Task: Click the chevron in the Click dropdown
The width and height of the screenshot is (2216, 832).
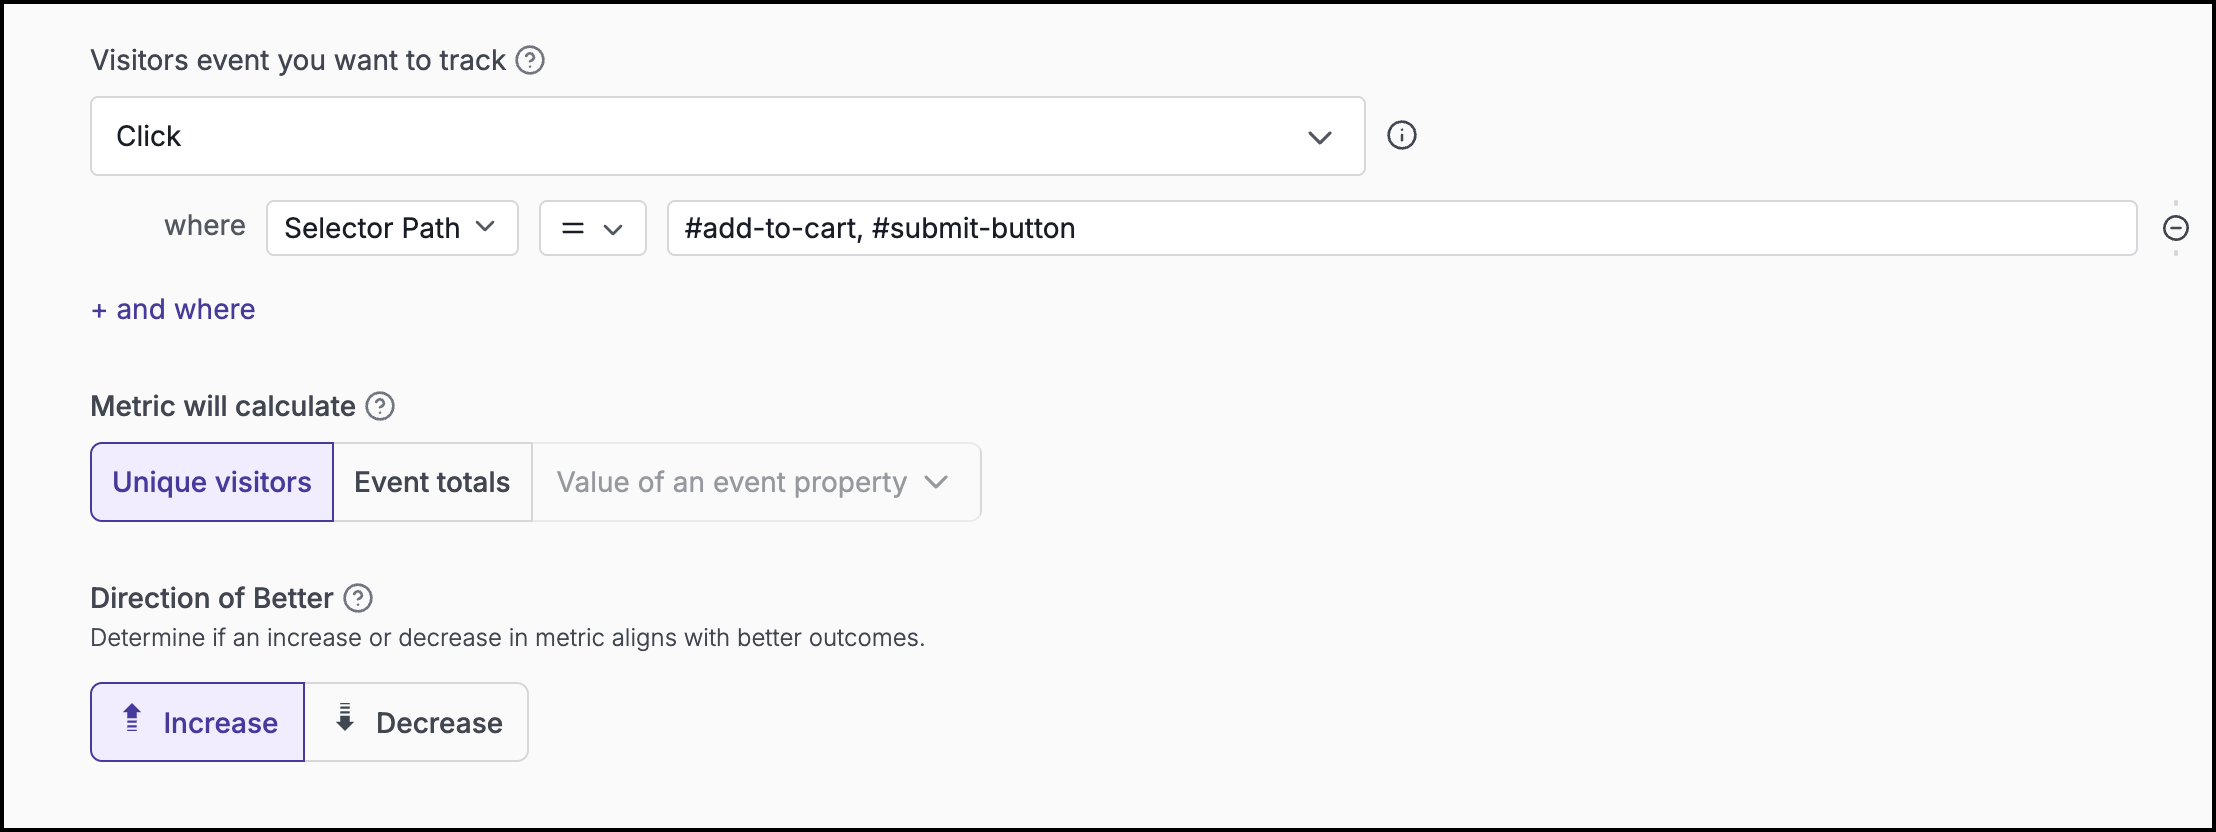Action: click(x=1319, y=137)
